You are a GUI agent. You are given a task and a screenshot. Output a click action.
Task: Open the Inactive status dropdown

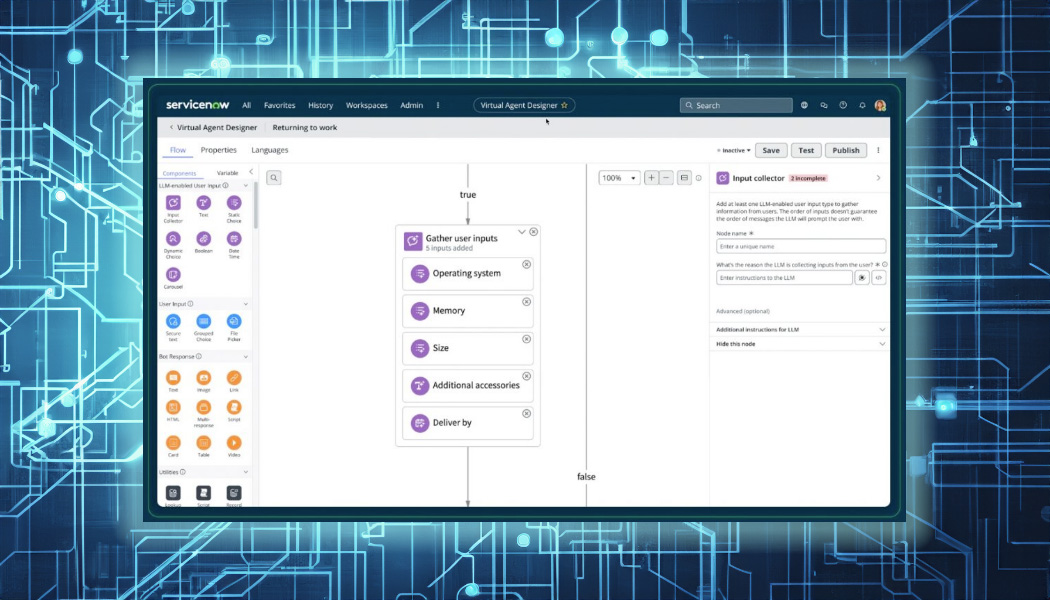(733, 150)
